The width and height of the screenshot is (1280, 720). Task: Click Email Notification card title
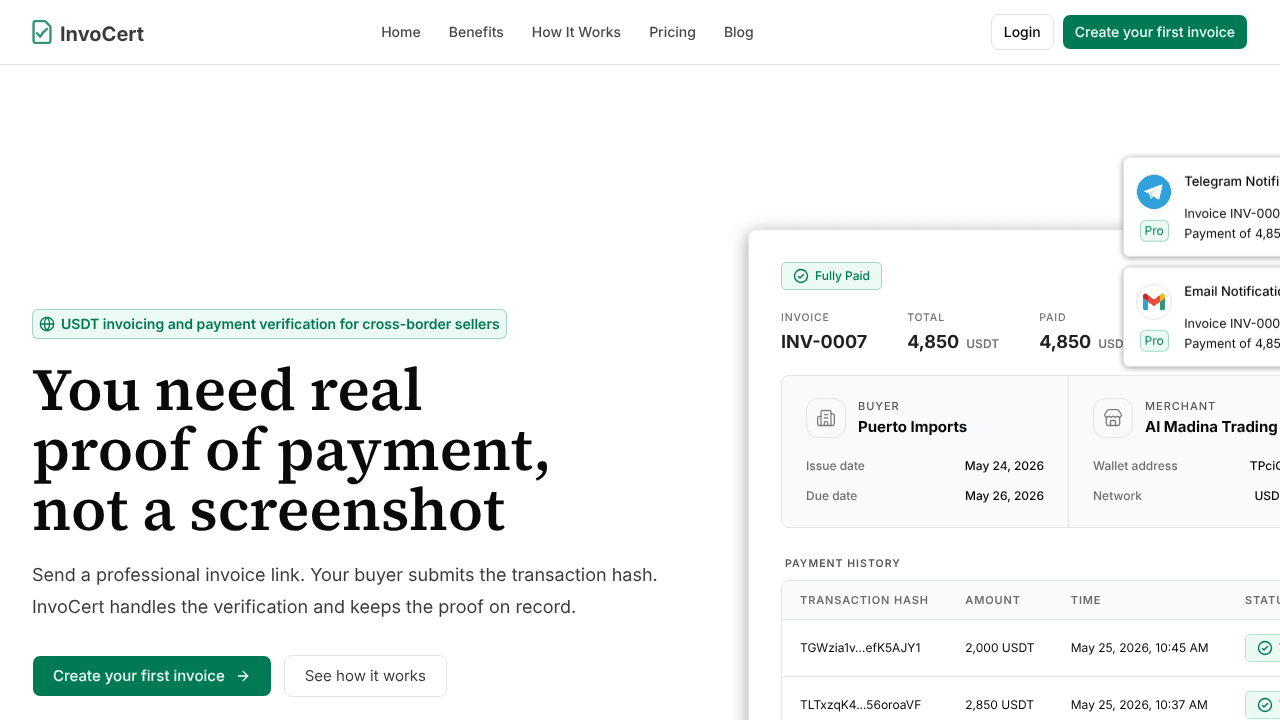point(1231,292)
